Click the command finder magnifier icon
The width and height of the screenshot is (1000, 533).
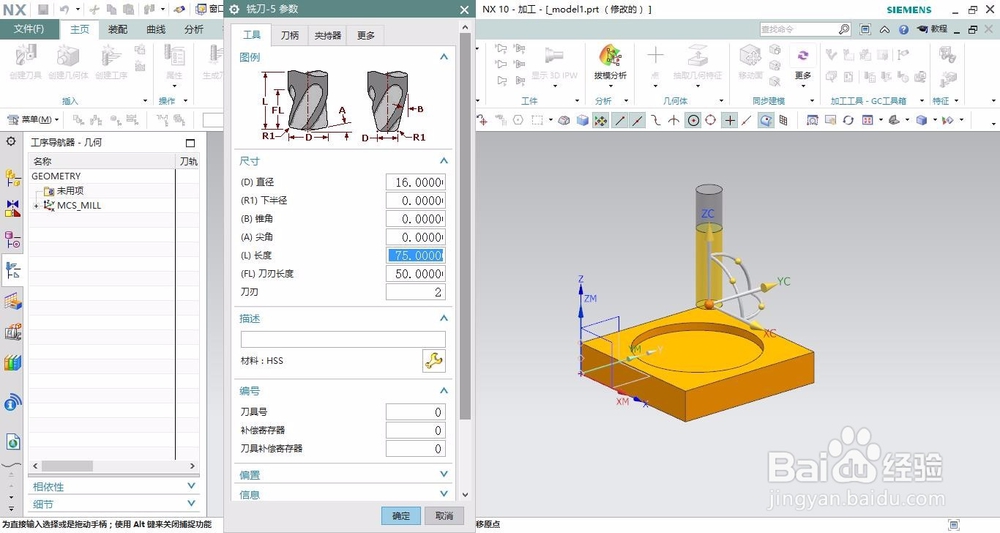tap(844, 29)
